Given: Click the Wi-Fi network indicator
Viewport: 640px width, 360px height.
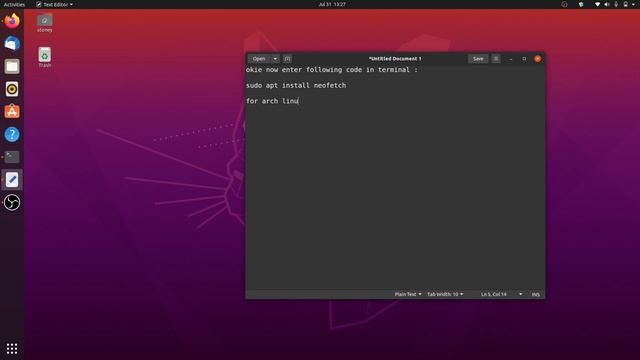Looking at the screenshot, I should click(598, 4).
